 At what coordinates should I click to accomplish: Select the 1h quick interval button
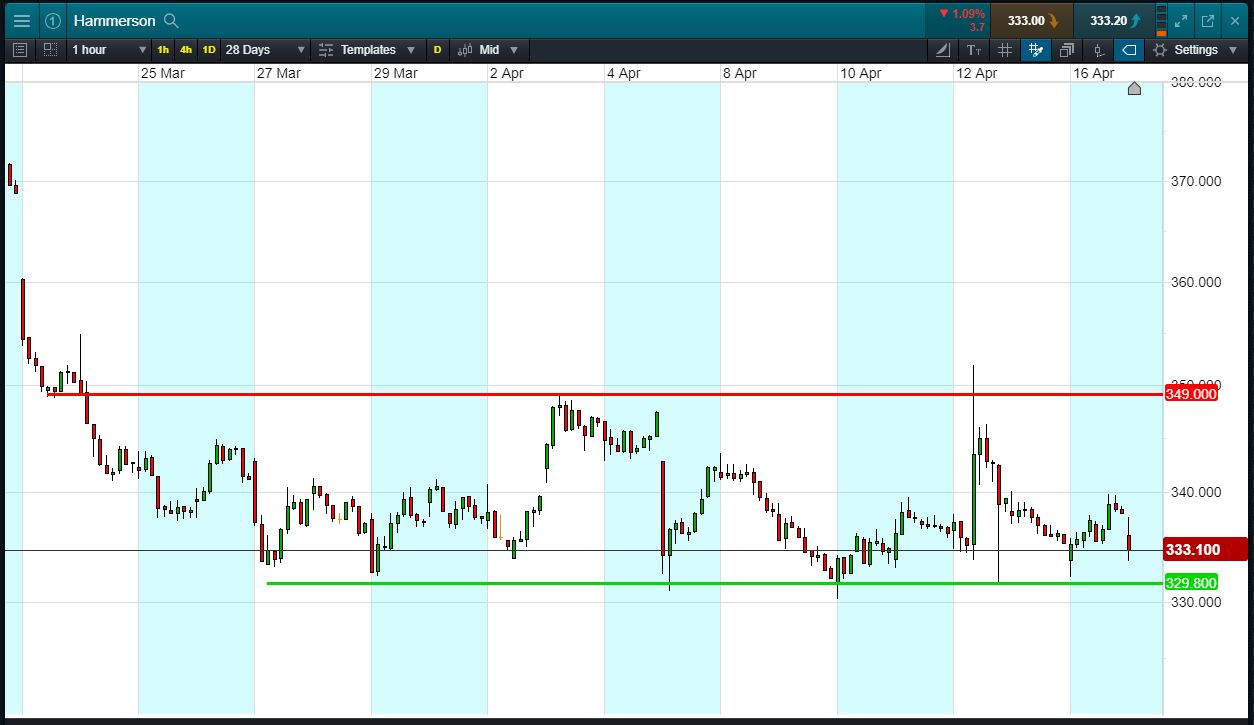coord(163,49)
